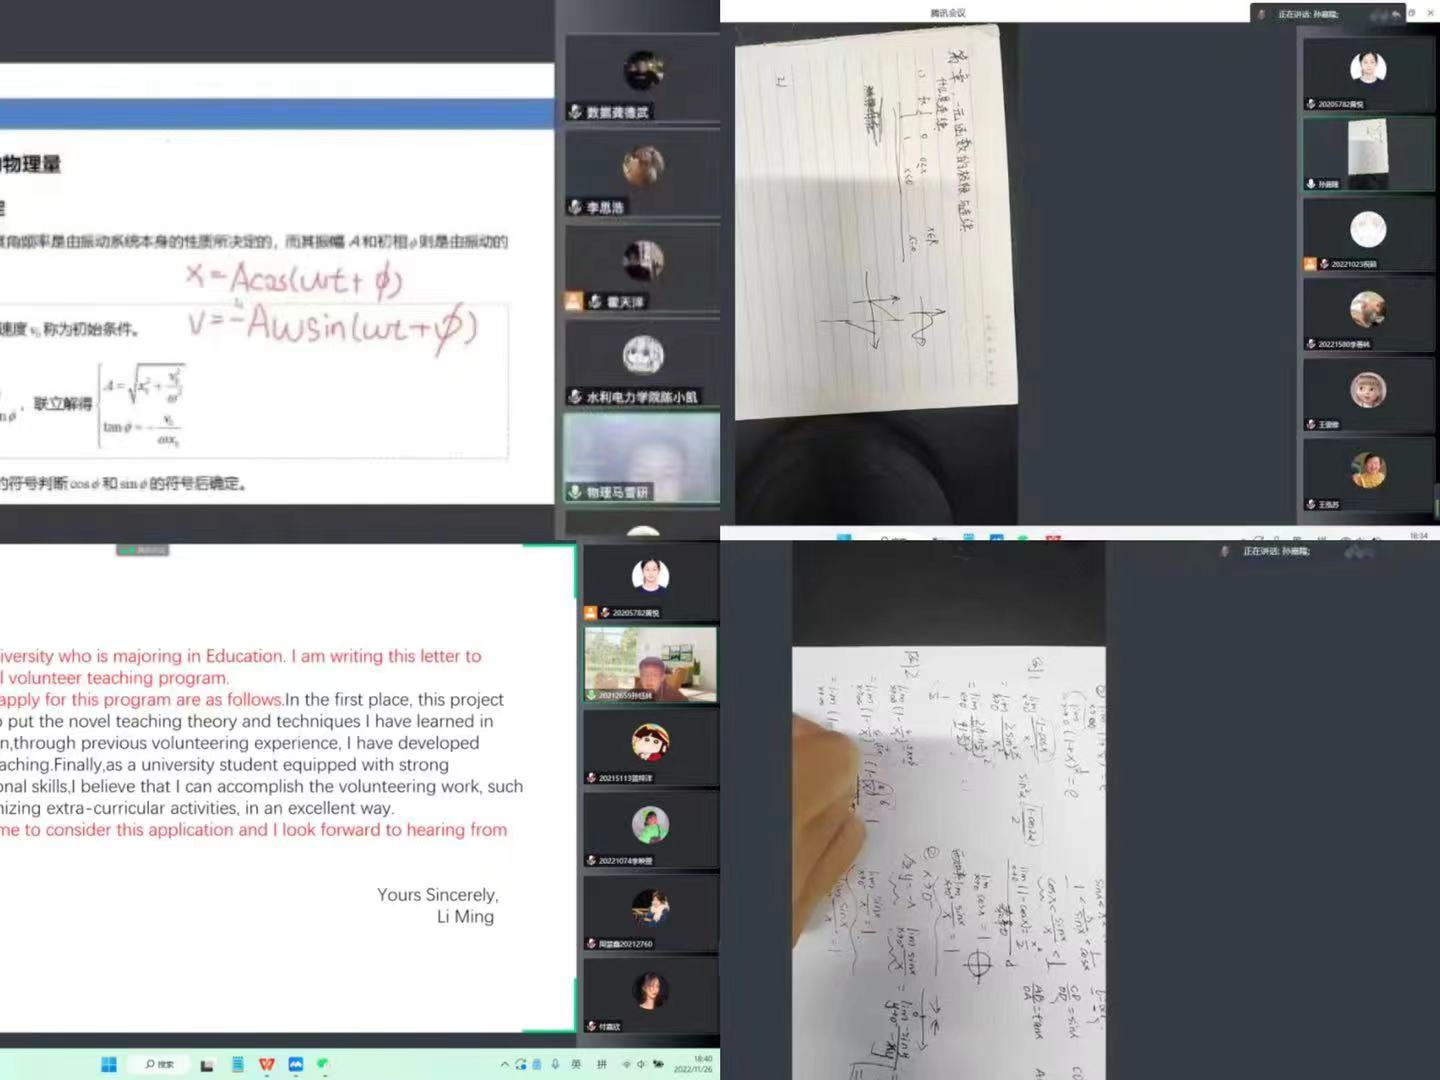The height and width of the screenshot is (1080, 1440).
Task: Expand hidden system tray icons chevron
Action: coord(505,1064)
